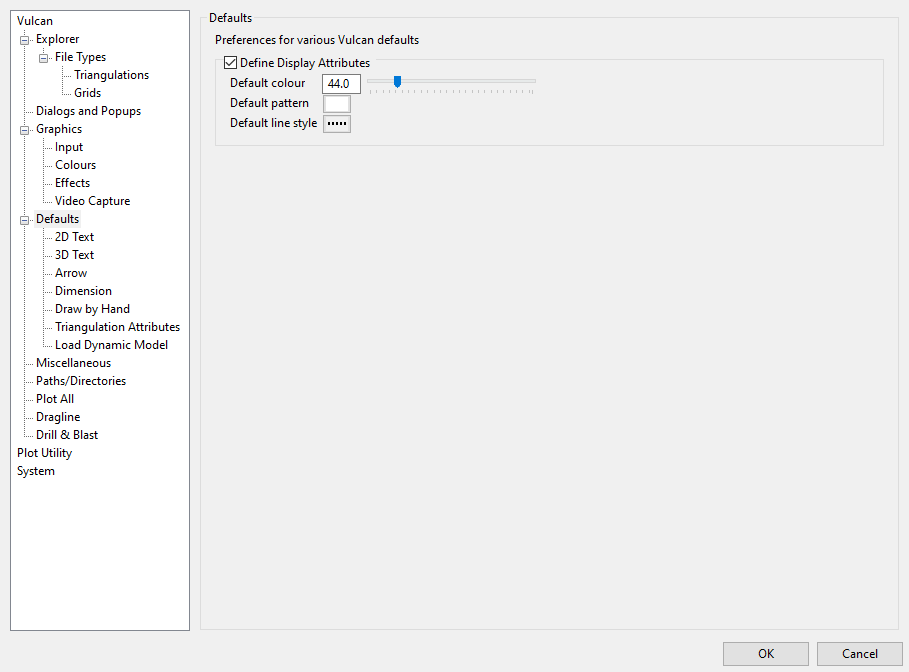Screen dimensions: 909x672
Task: Click 'Preferences for various Vulcan defaults' text
Action: pyautogui.click(x=317, y=40)
